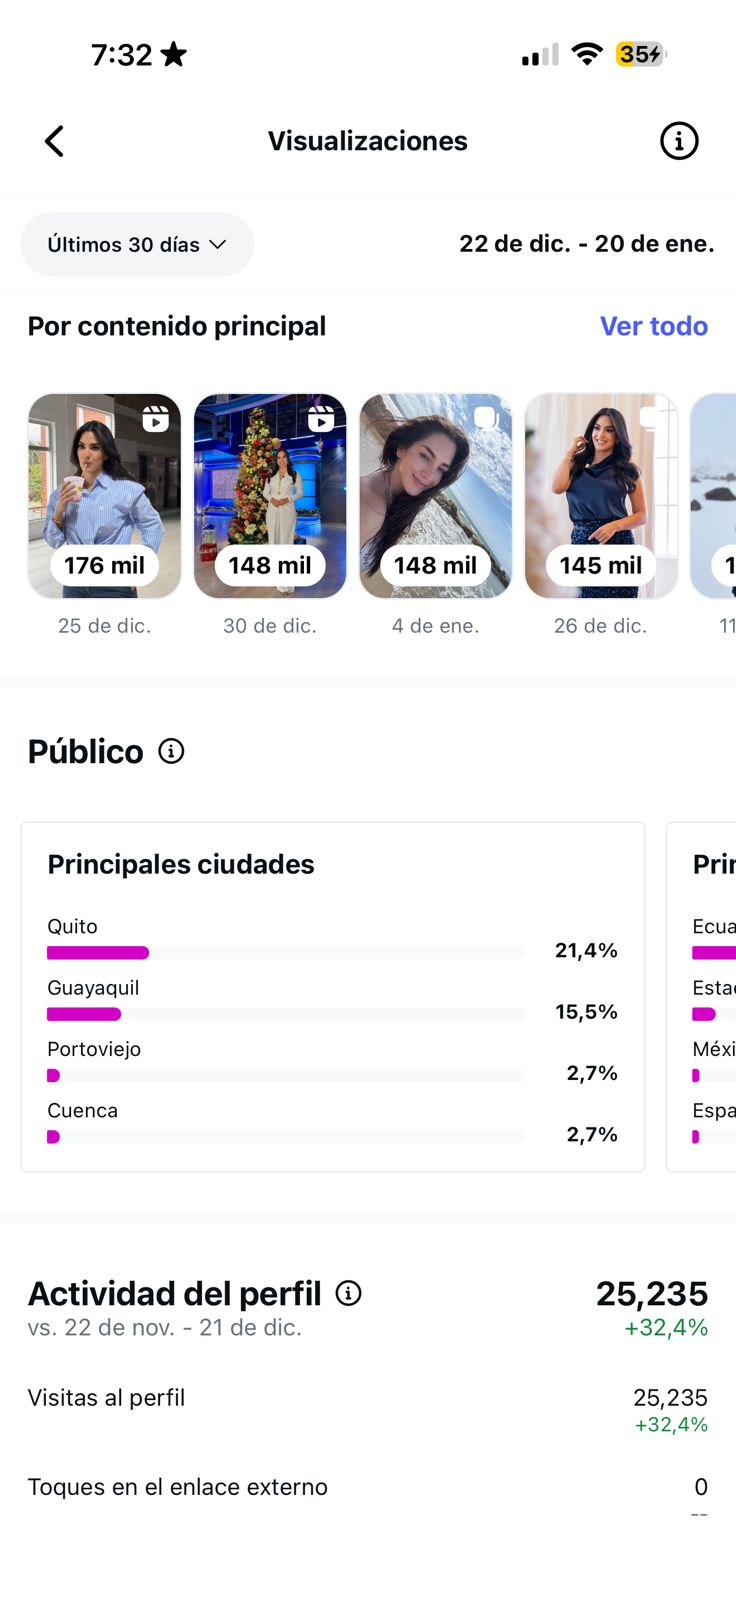Tap Toques en el enlace externo row

[x=367, y=1487]
